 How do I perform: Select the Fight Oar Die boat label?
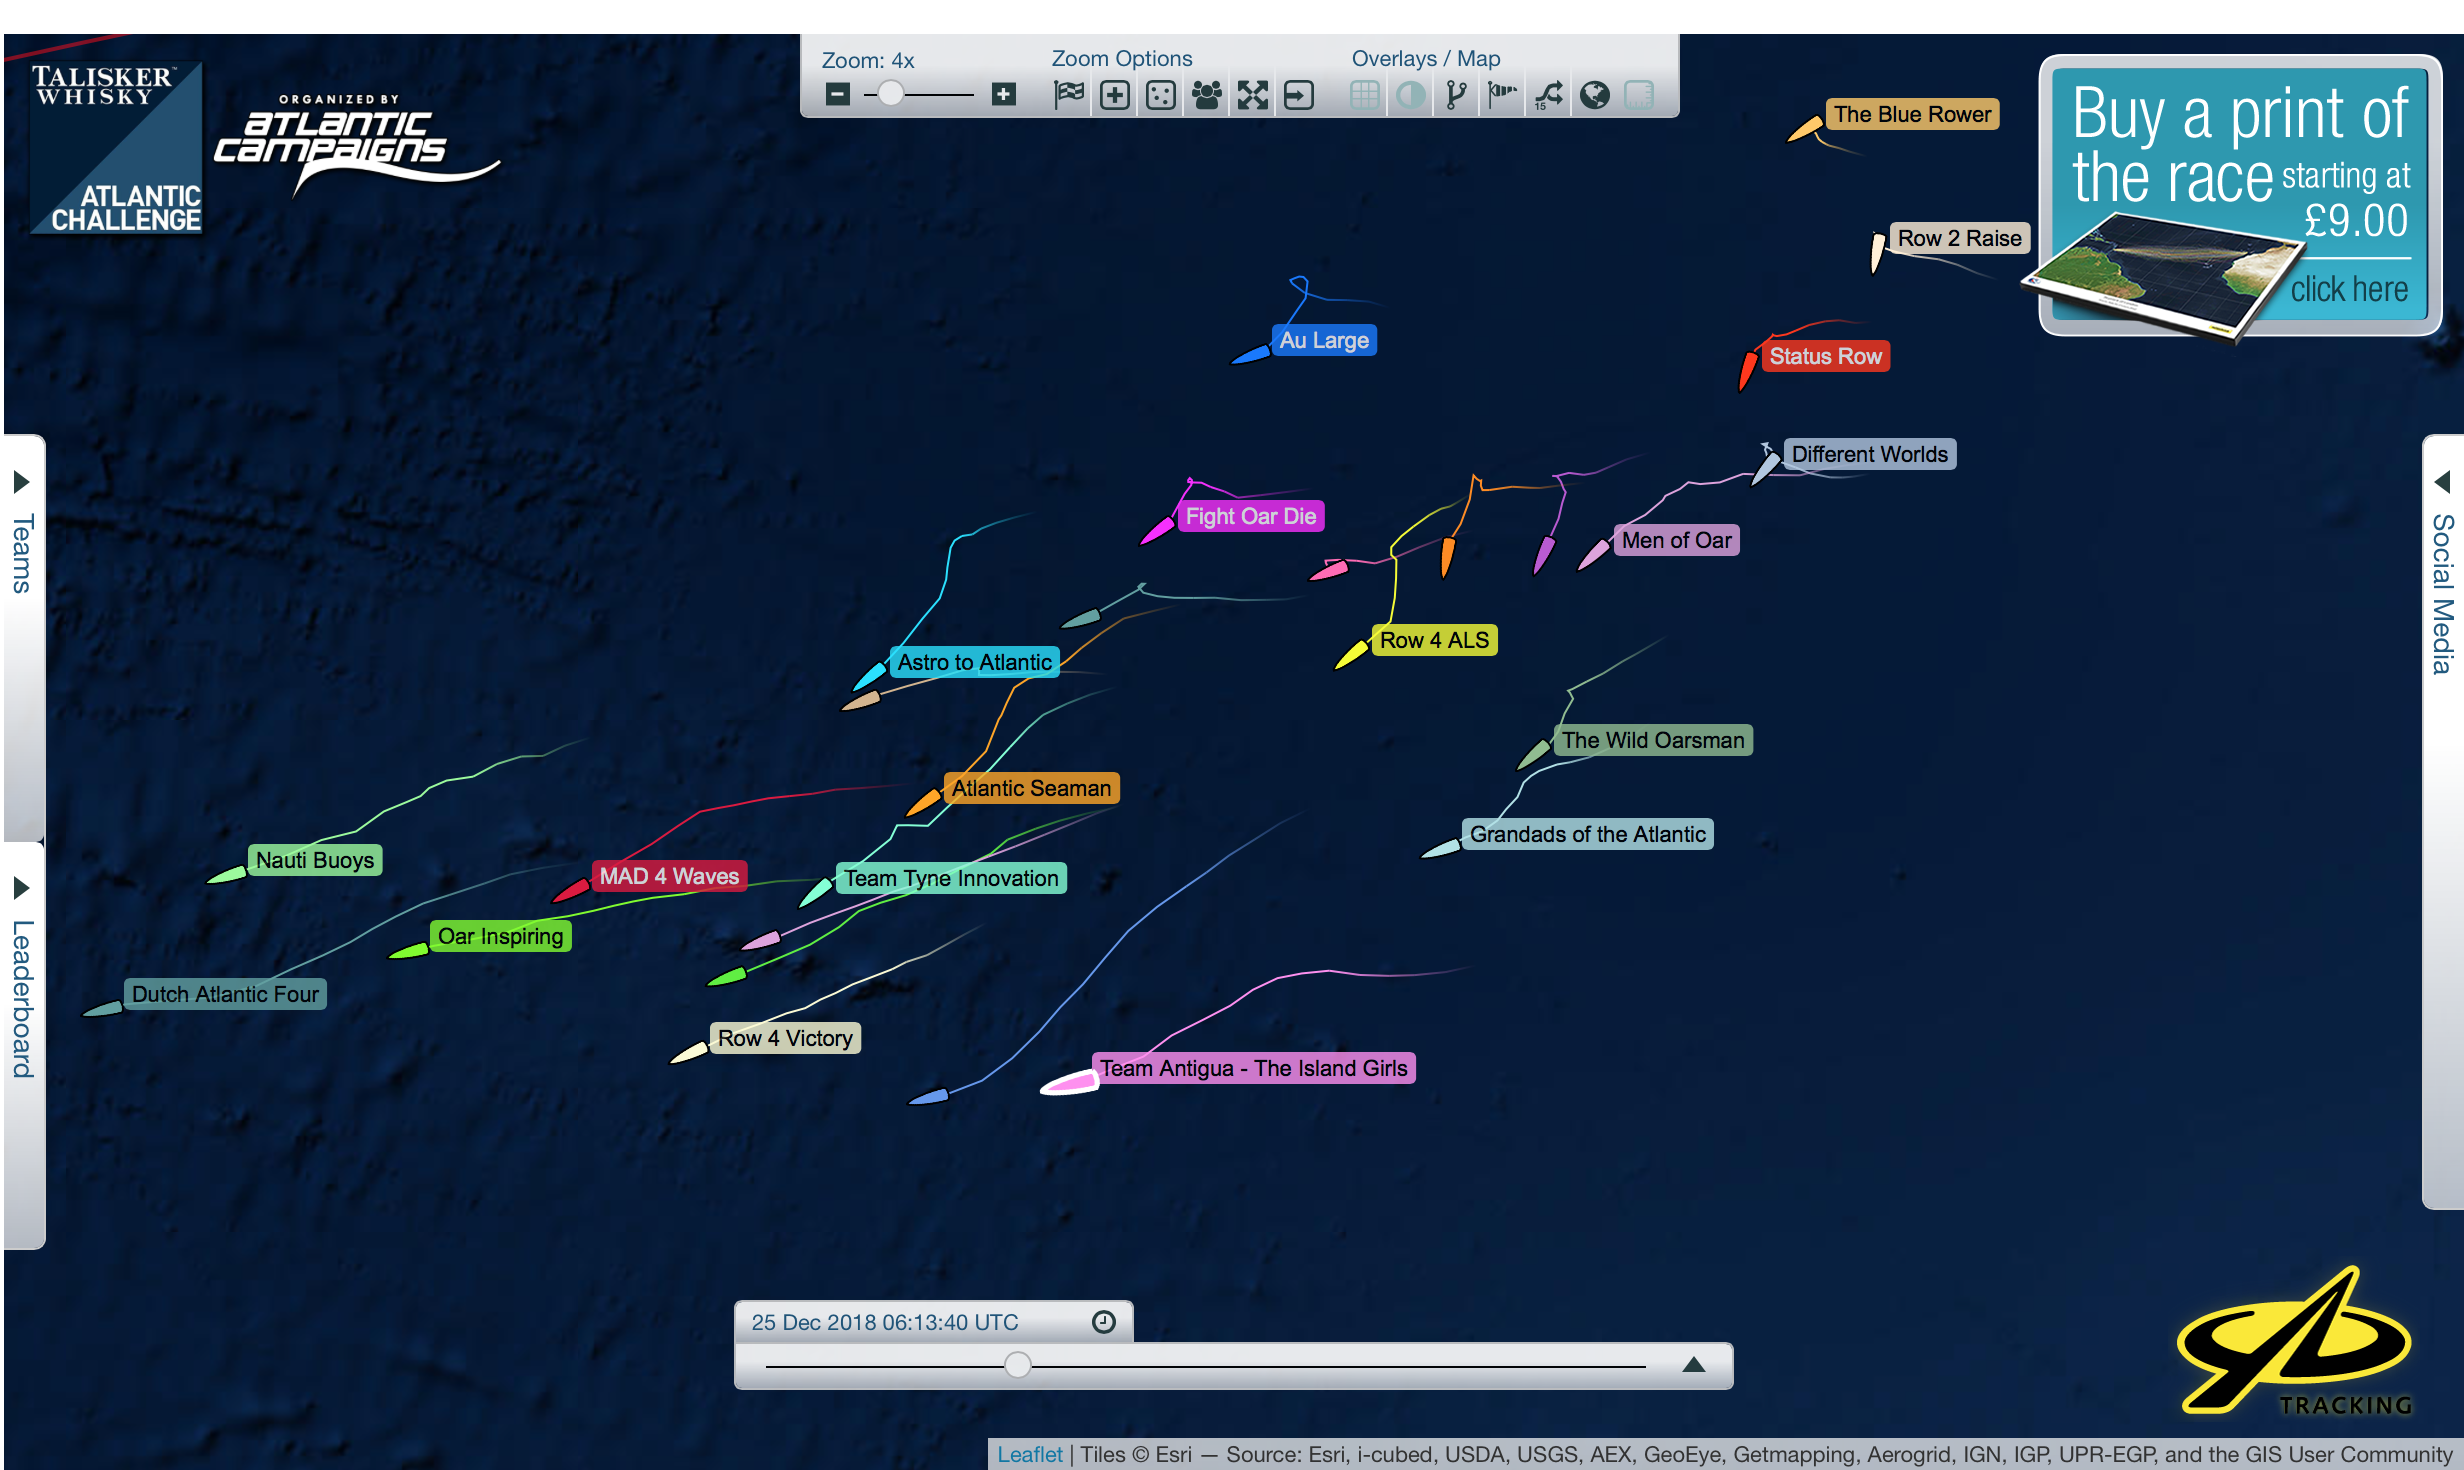click(1250, 516)
